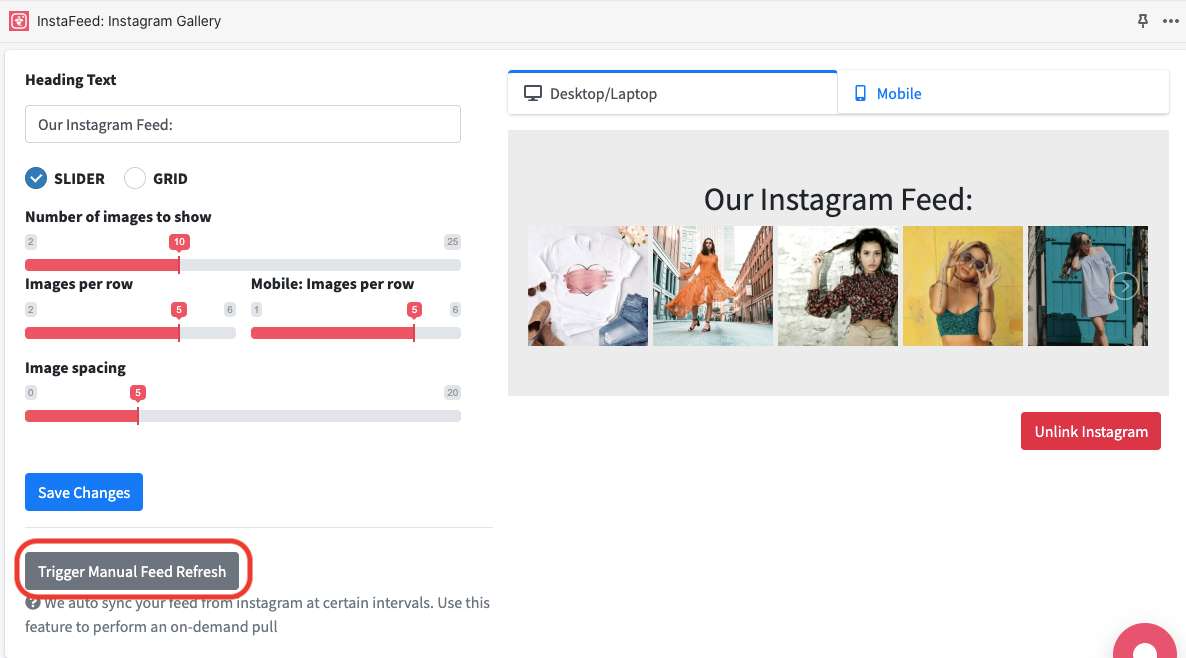The height and width of the screenshot is (658, 1186).
Task: Click the Heading Text input field
Action: coord(242,124)
